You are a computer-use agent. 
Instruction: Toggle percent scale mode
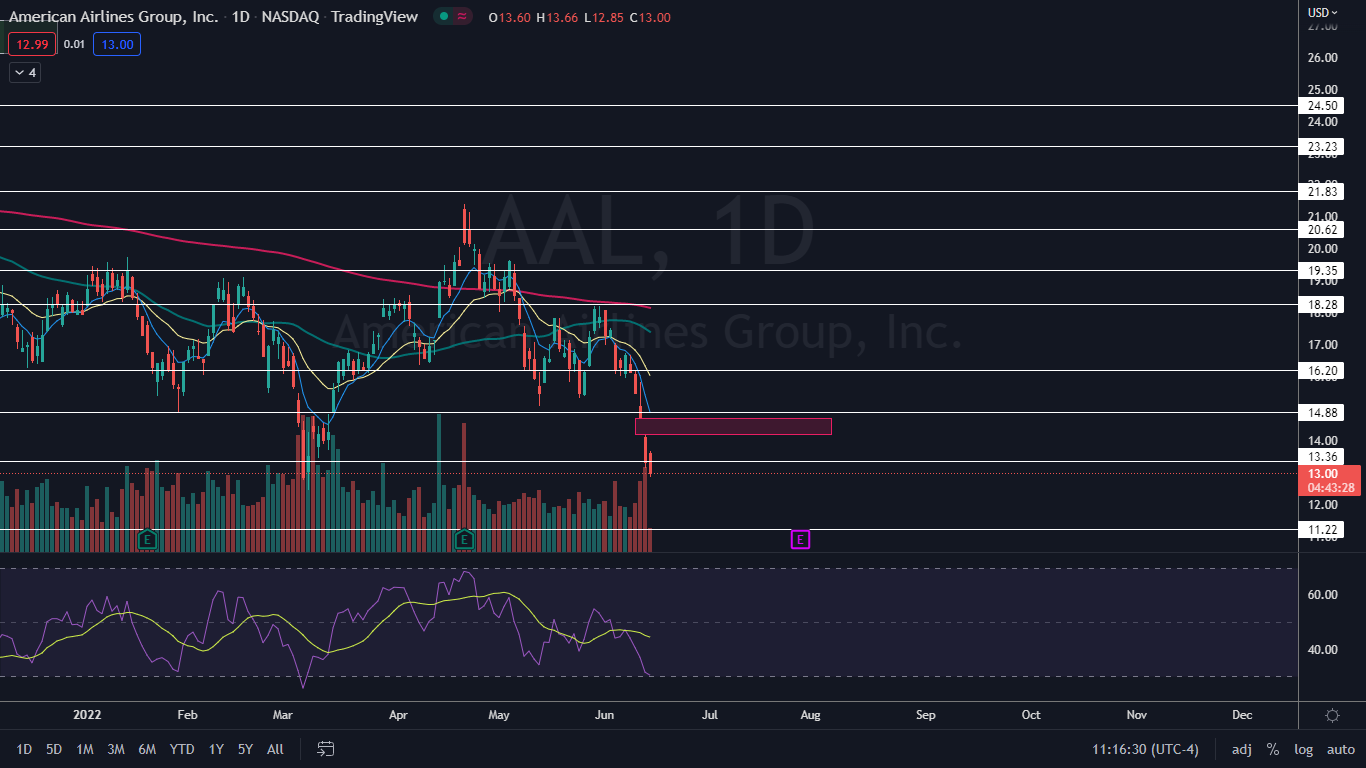click(x=1273, y=749)
